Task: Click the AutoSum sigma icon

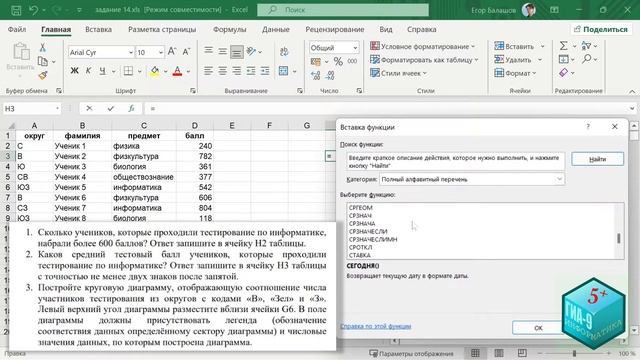Action: coord(564,46)
